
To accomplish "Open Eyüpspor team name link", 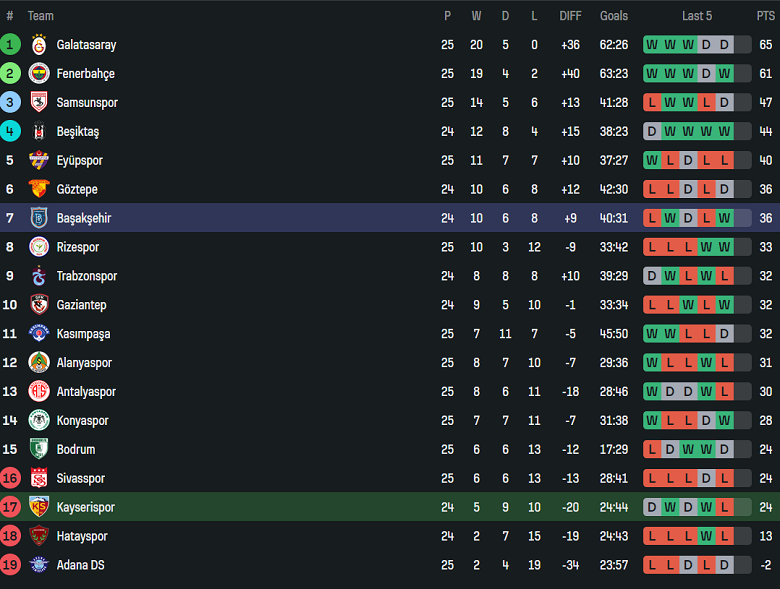I will point(80,161).
